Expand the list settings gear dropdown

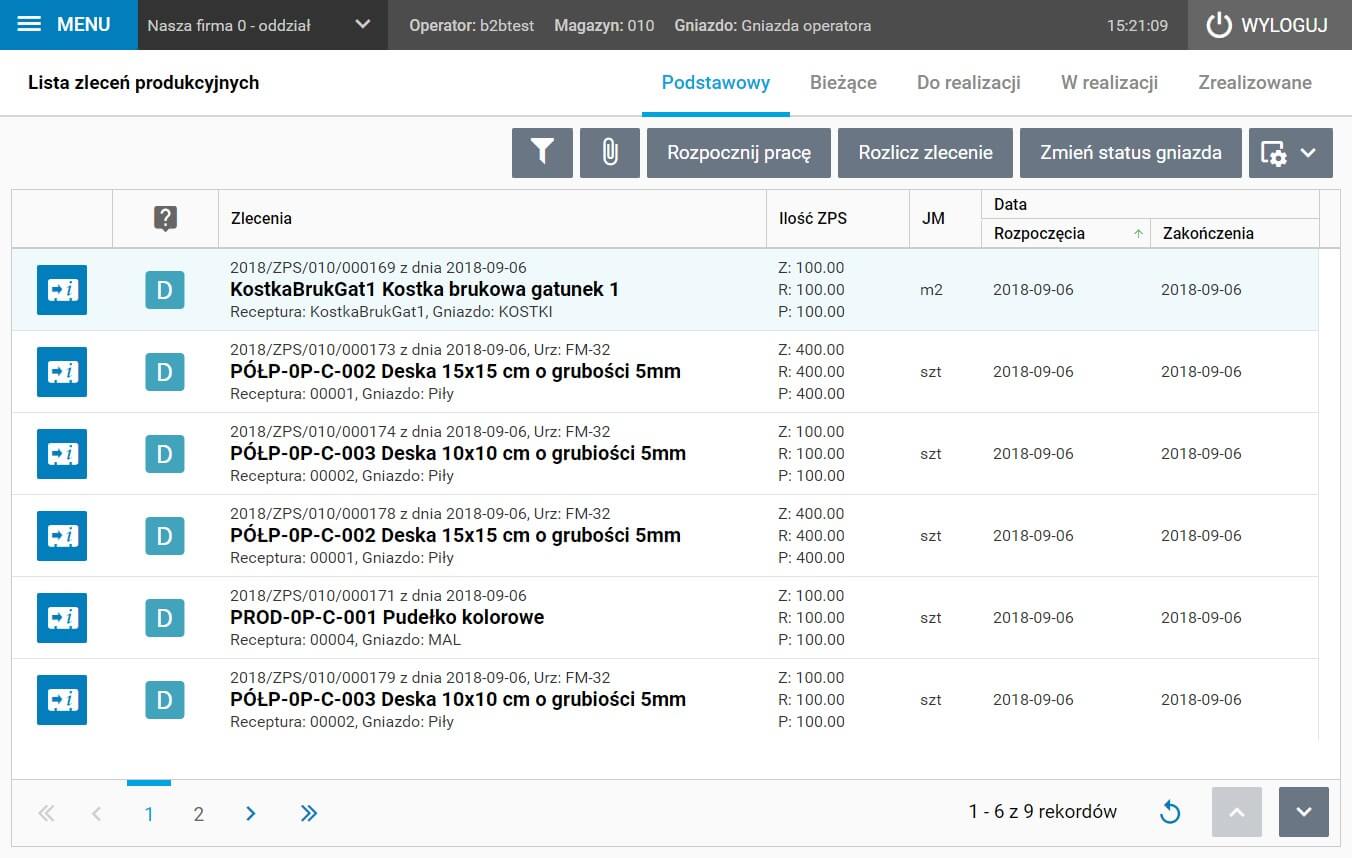click(x=1291, y=153)
